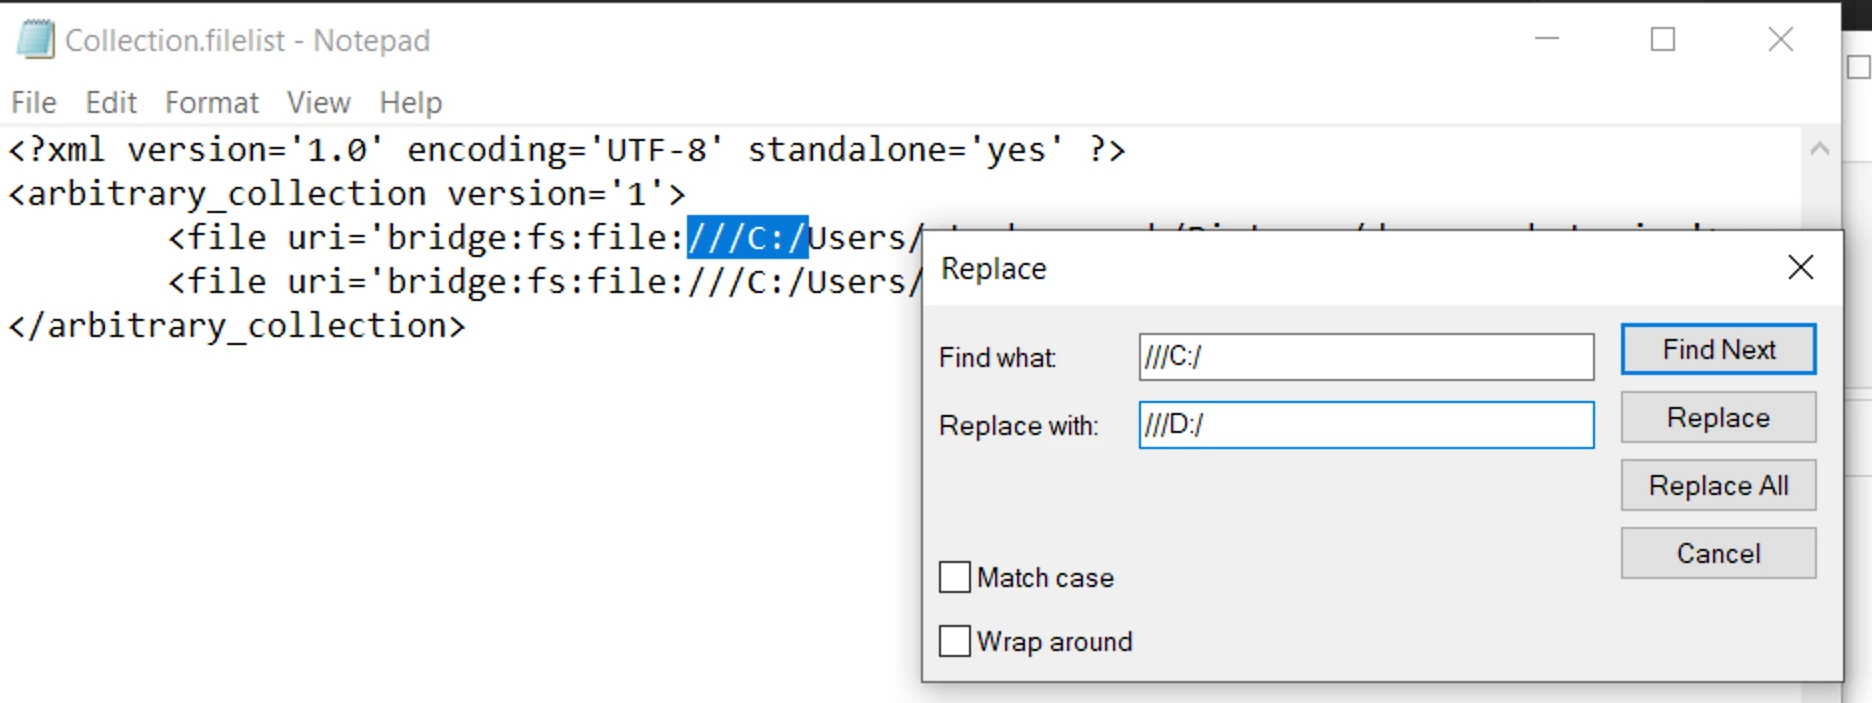This screenshot has height=703, width=1872.
Task: Cancel the Replace dialog
Action: tap(1718, 553)
